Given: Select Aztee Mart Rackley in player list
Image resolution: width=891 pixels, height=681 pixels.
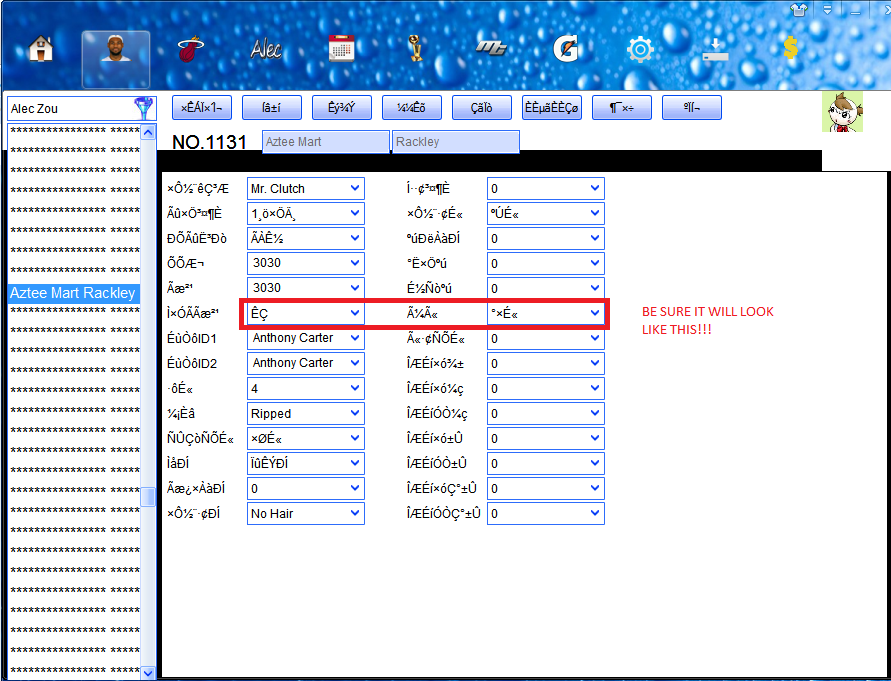Looking at the screenshot, I should 73,293.
